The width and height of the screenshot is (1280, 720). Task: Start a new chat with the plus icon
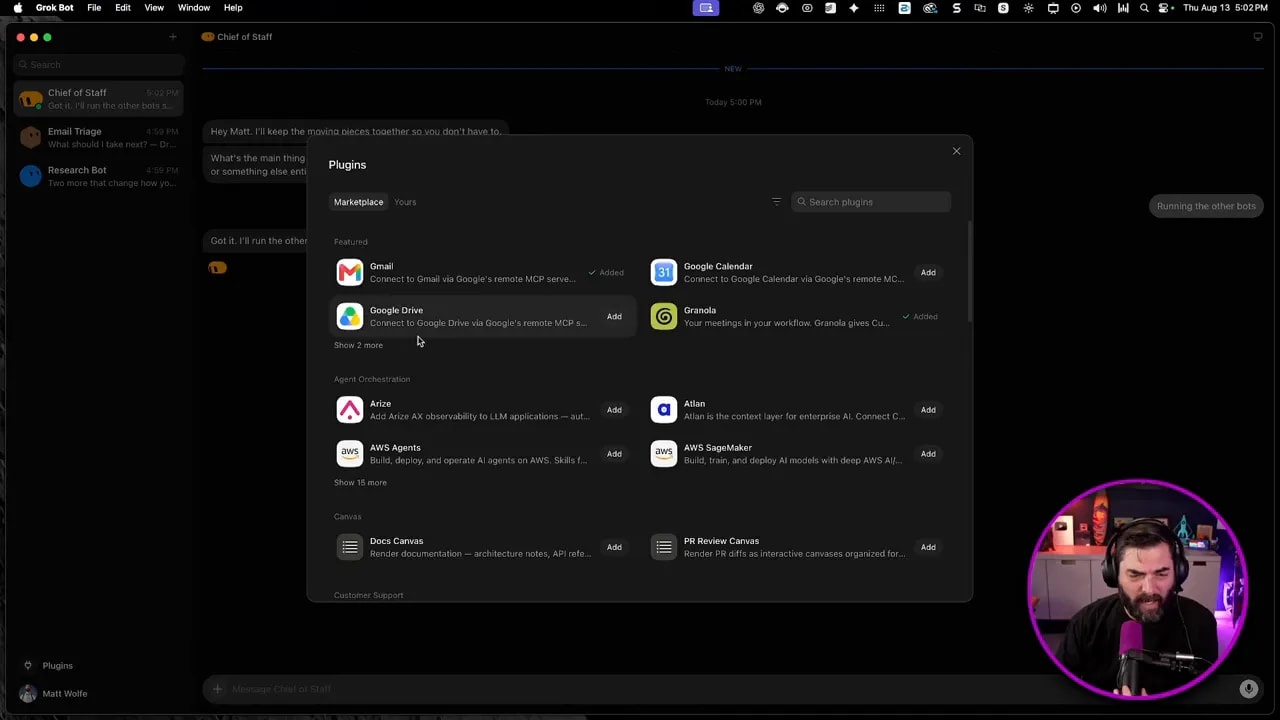click(172, 37)
